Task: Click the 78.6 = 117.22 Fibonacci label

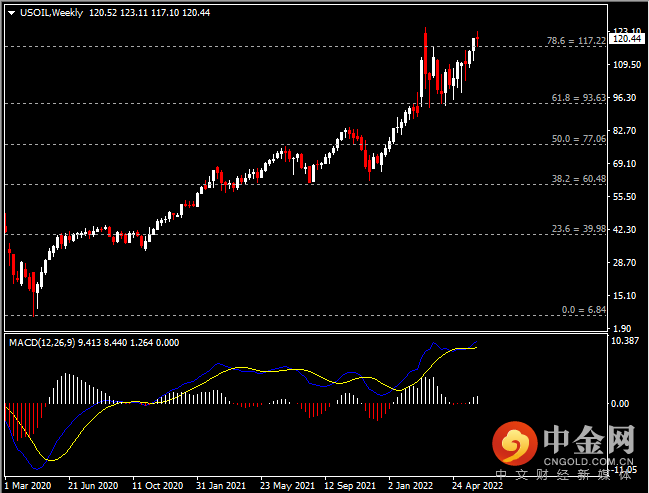Action: [x=576, y=41]
